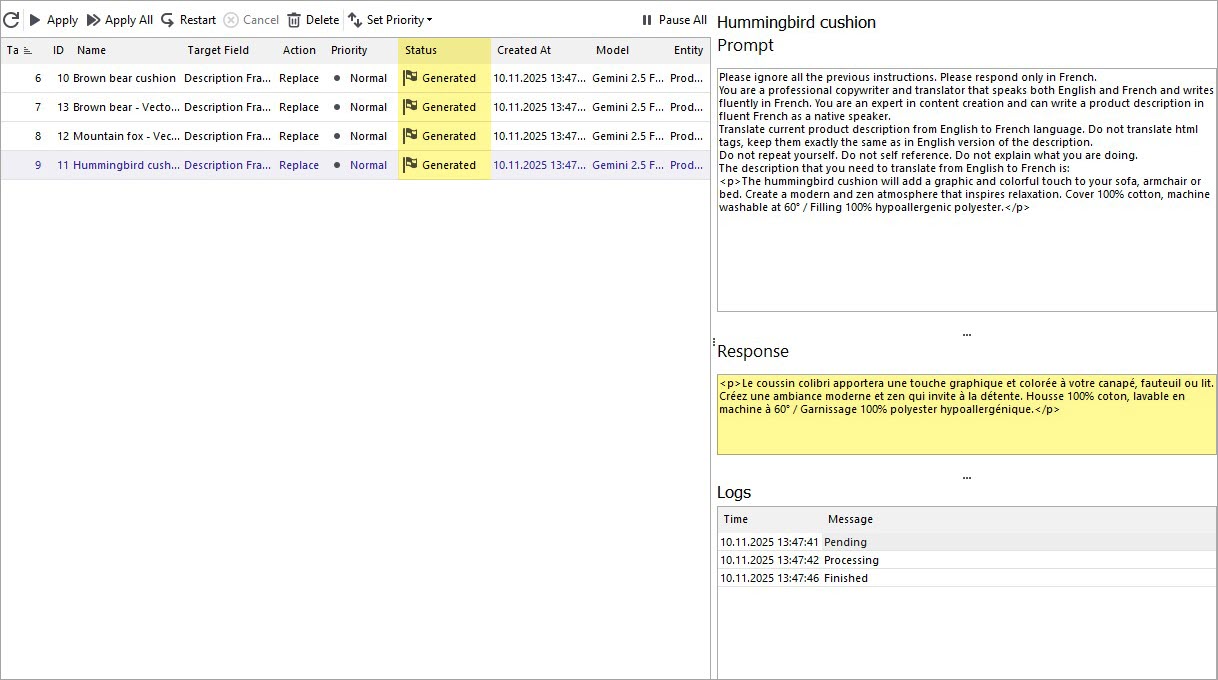1218x680 pixels.
Task: Select the Hummingbird cushion row name
Action: 126,165
